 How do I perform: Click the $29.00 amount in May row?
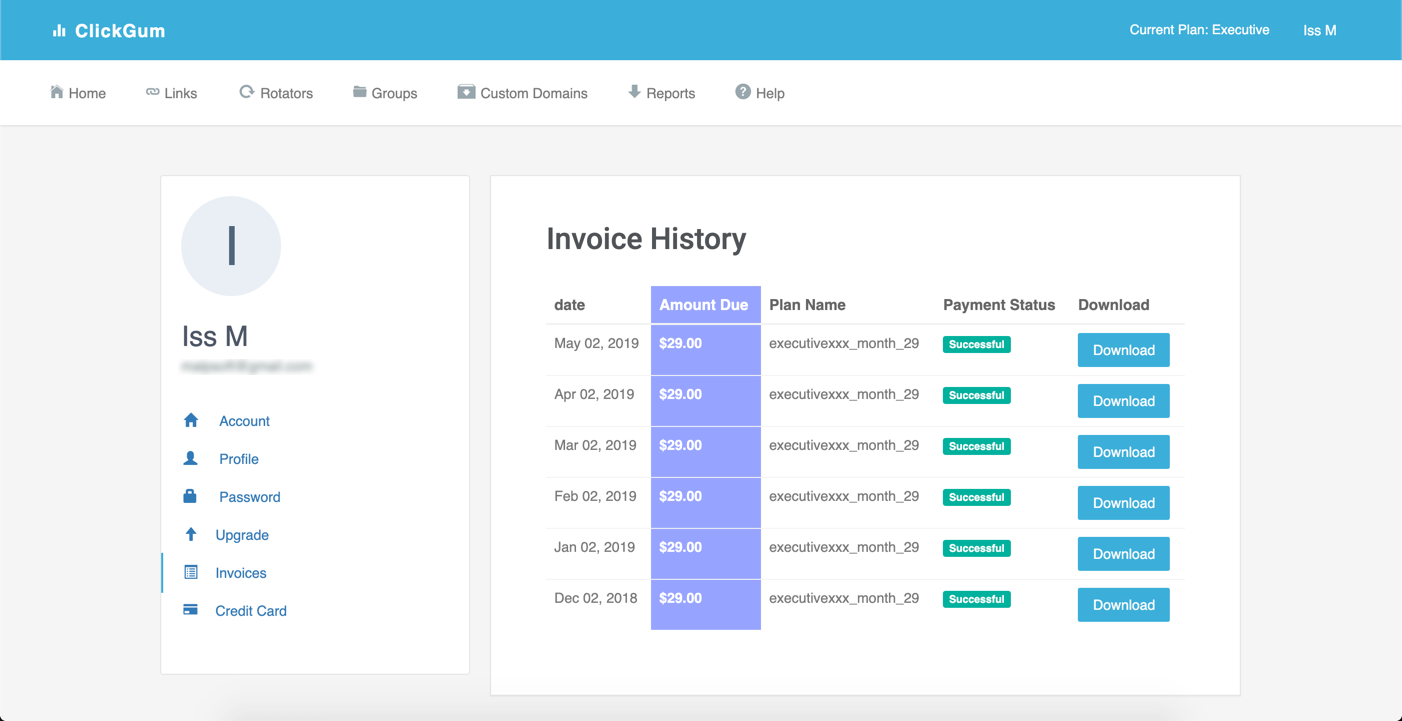tap(681, 343)
